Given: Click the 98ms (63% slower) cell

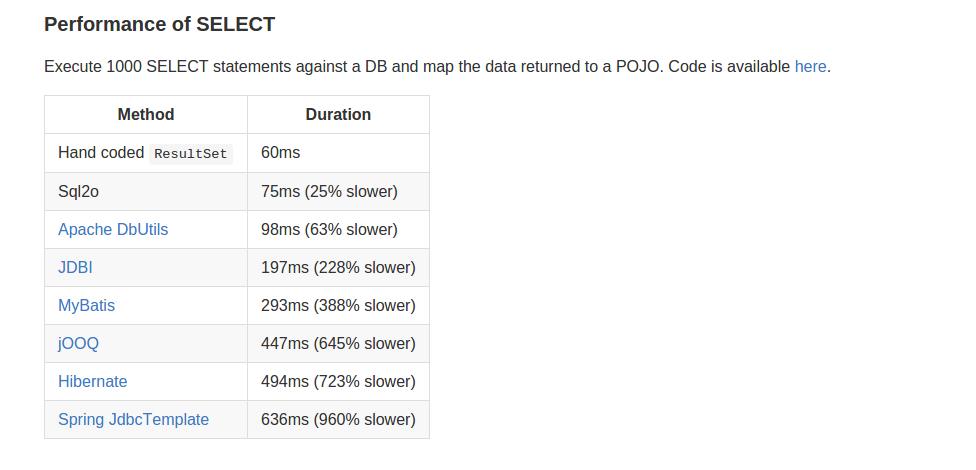Looking at the screenshot, I should [338, 230].
